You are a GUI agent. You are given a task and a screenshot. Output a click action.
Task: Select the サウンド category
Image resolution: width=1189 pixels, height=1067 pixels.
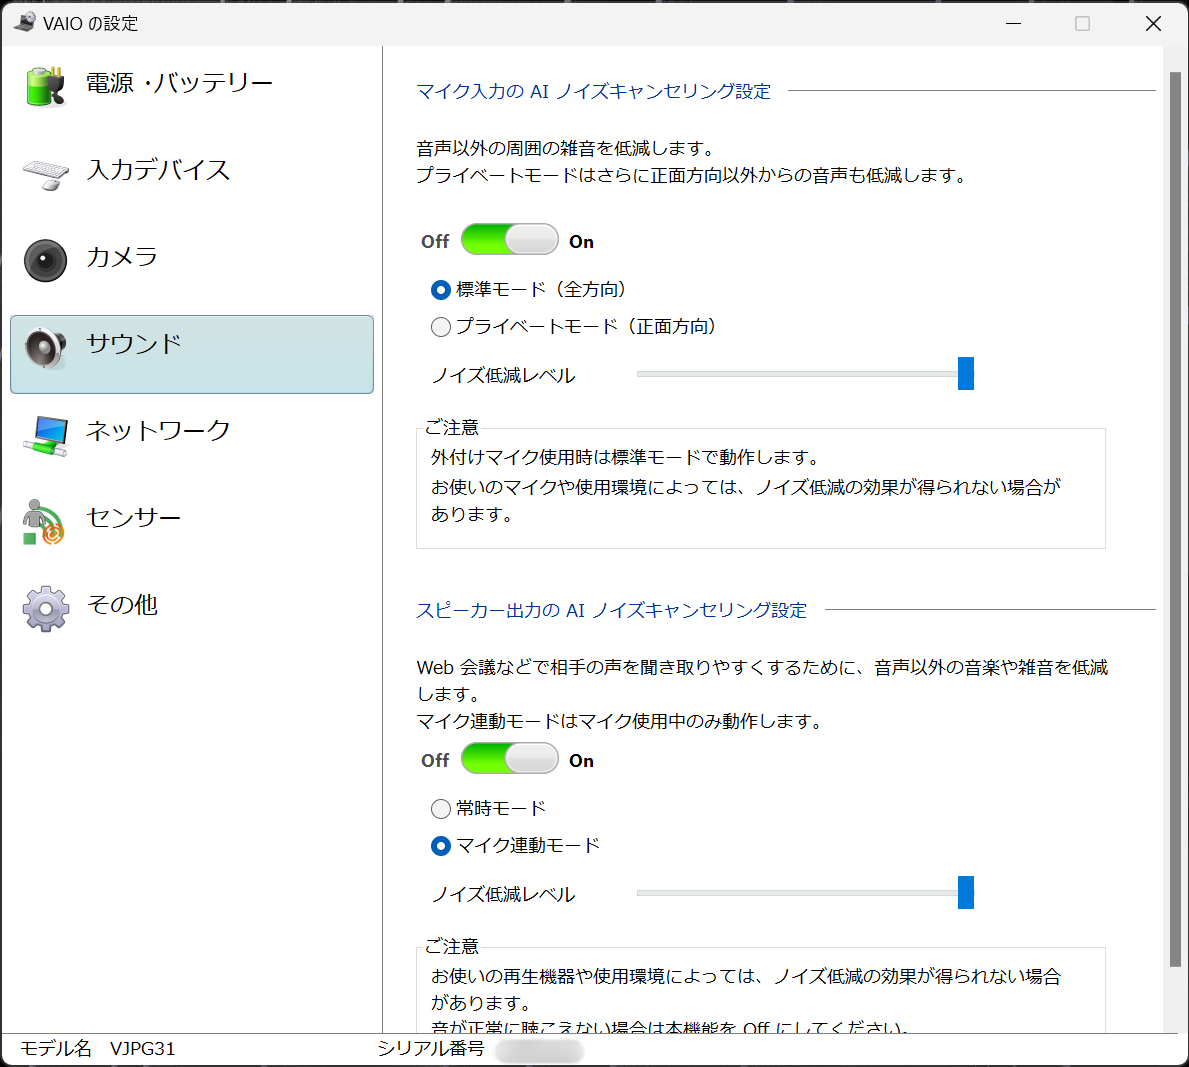click(192, 354)
